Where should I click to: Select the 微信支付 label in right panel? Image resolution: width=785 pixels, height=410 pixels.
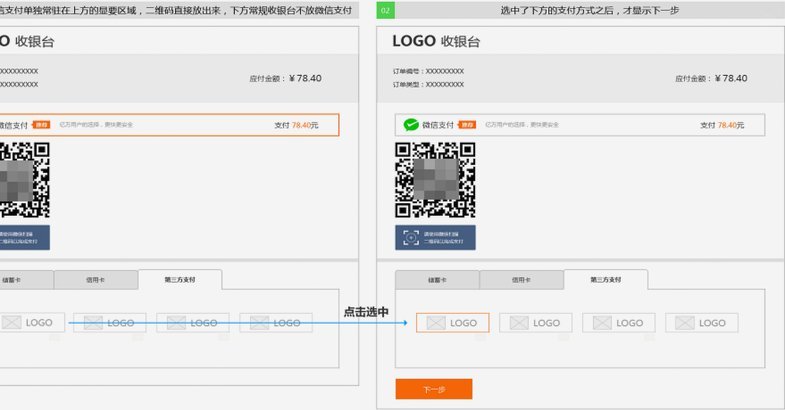pos(438,125)
